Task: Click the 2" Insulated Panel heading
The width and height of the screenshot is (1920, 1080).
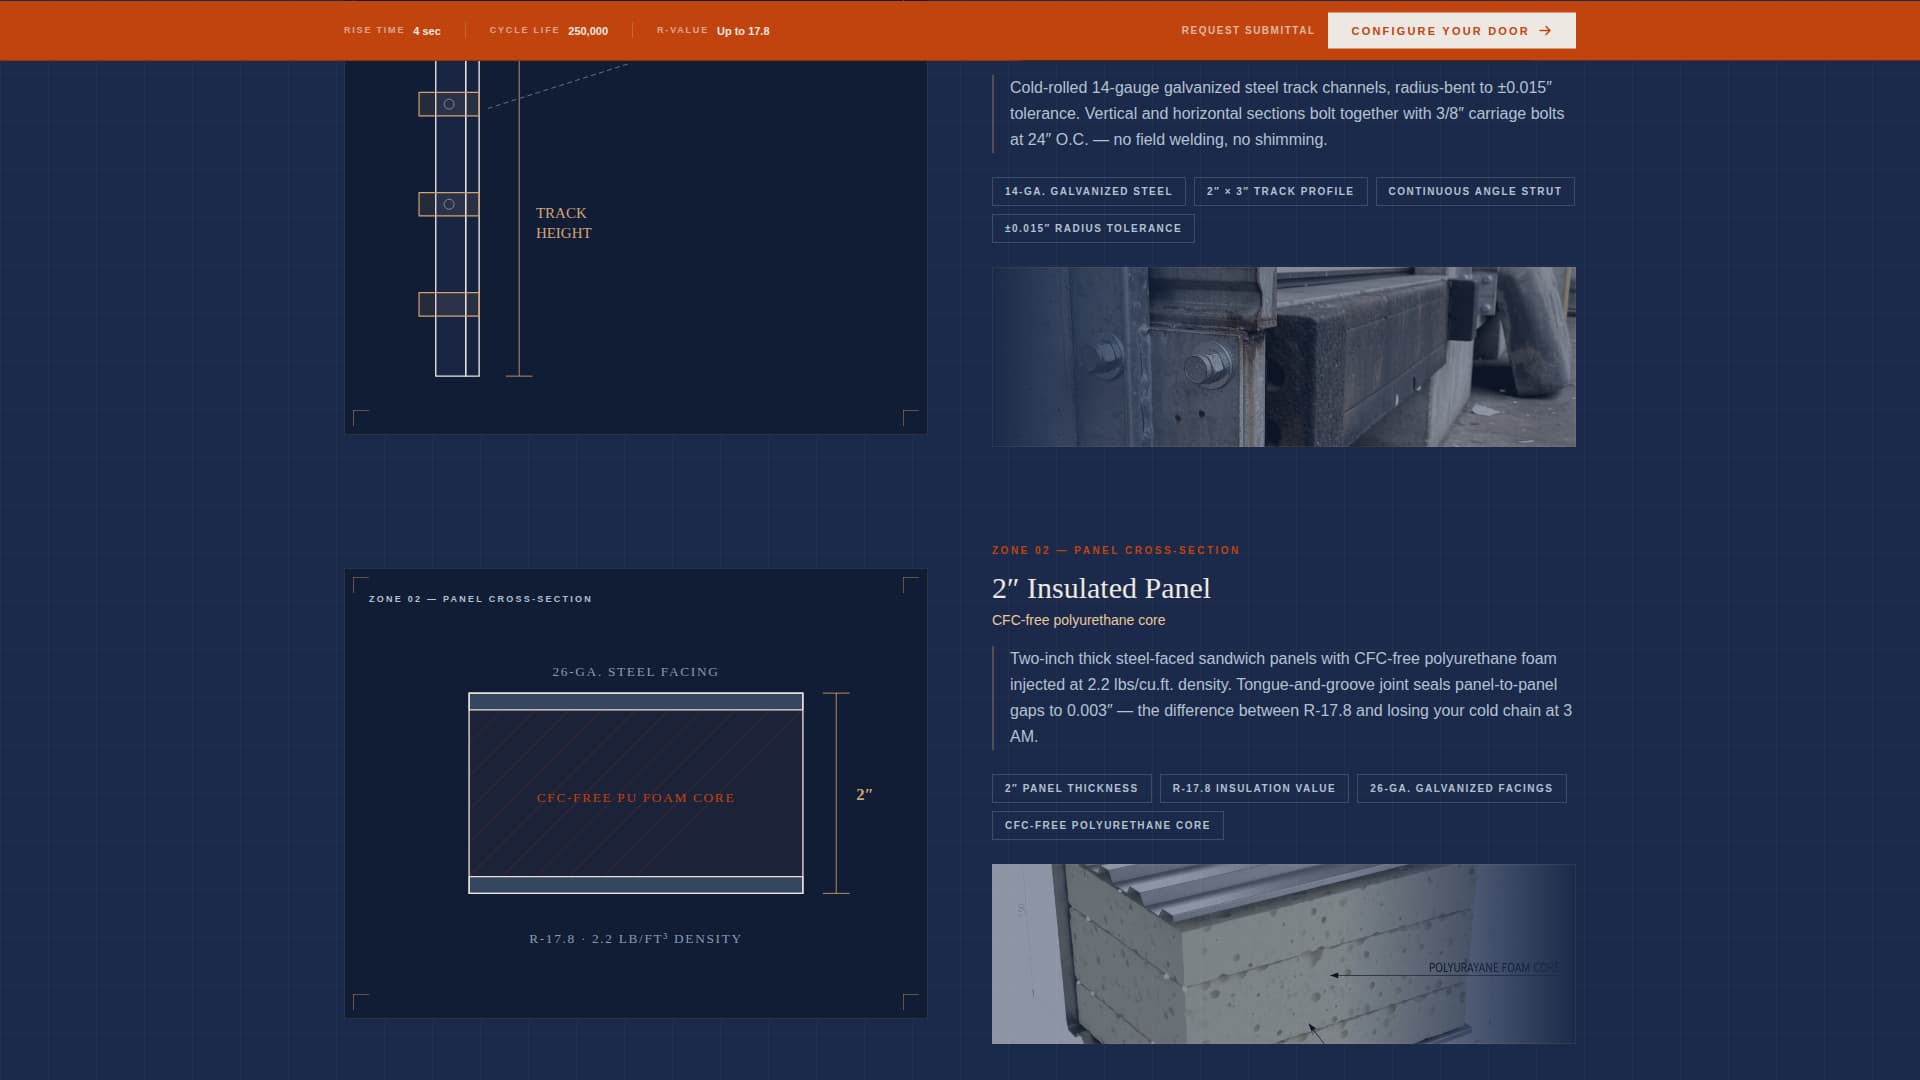Action: 1100,589
